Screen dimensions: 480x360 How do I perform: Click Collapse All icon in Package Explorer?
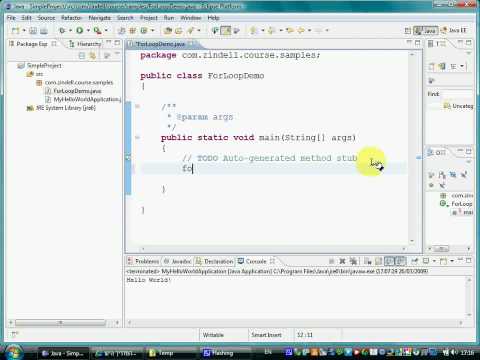pos(82,56)
